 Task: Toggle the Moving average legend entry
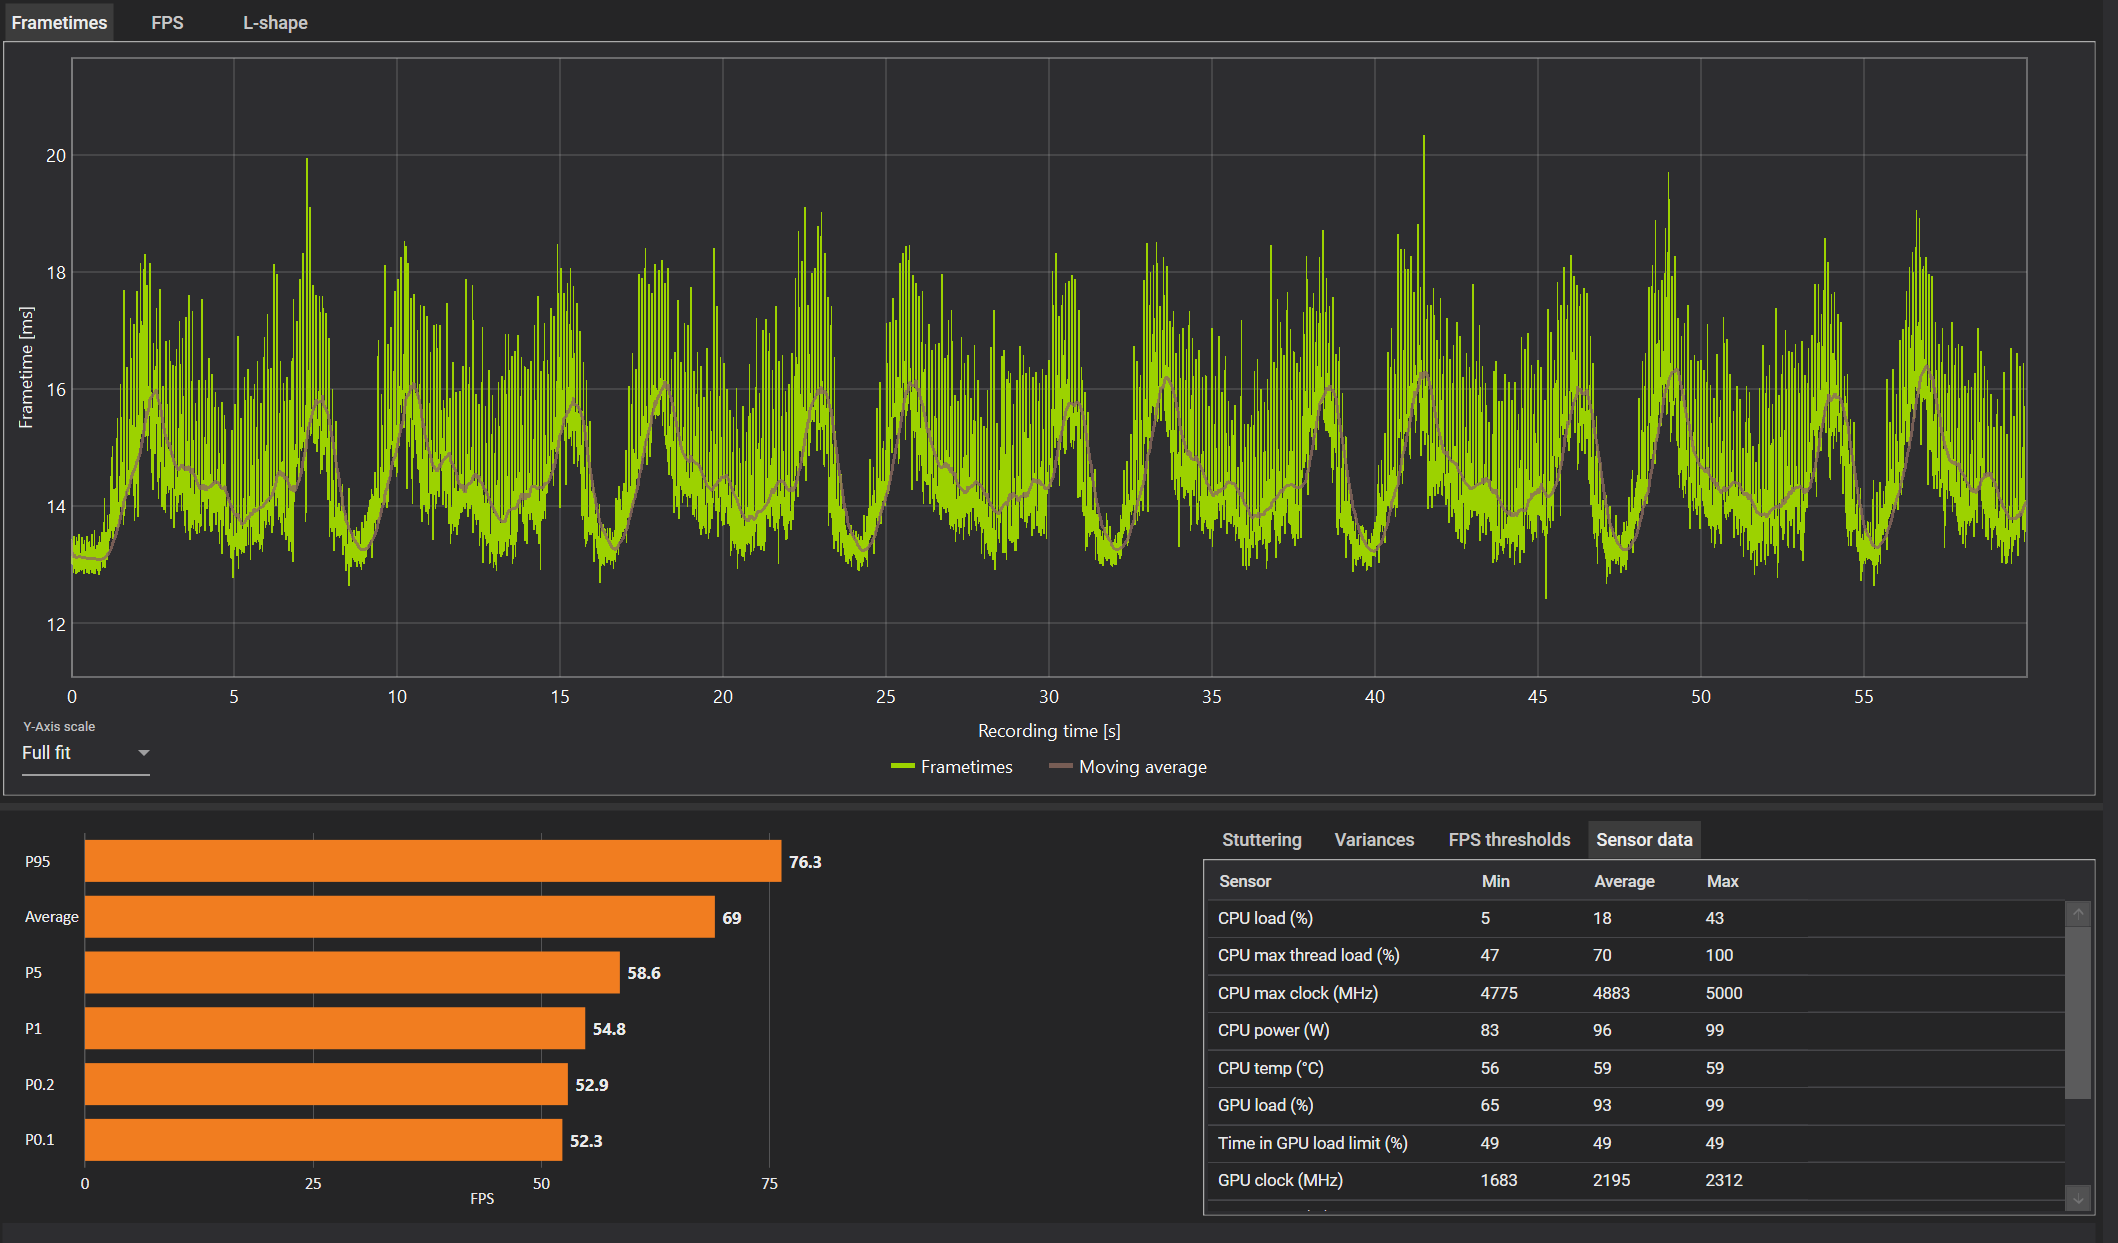coord(1142,767)
